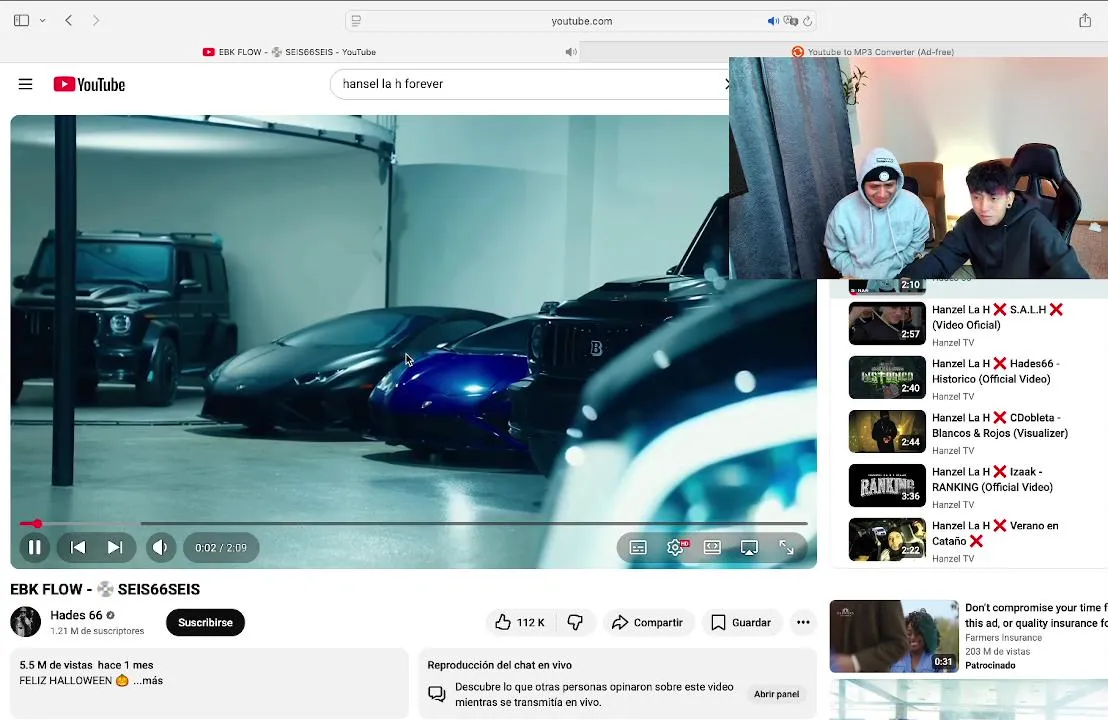Play the Blancos & Rojos thumbnail

pyautogui.click(x=887, y=432)
